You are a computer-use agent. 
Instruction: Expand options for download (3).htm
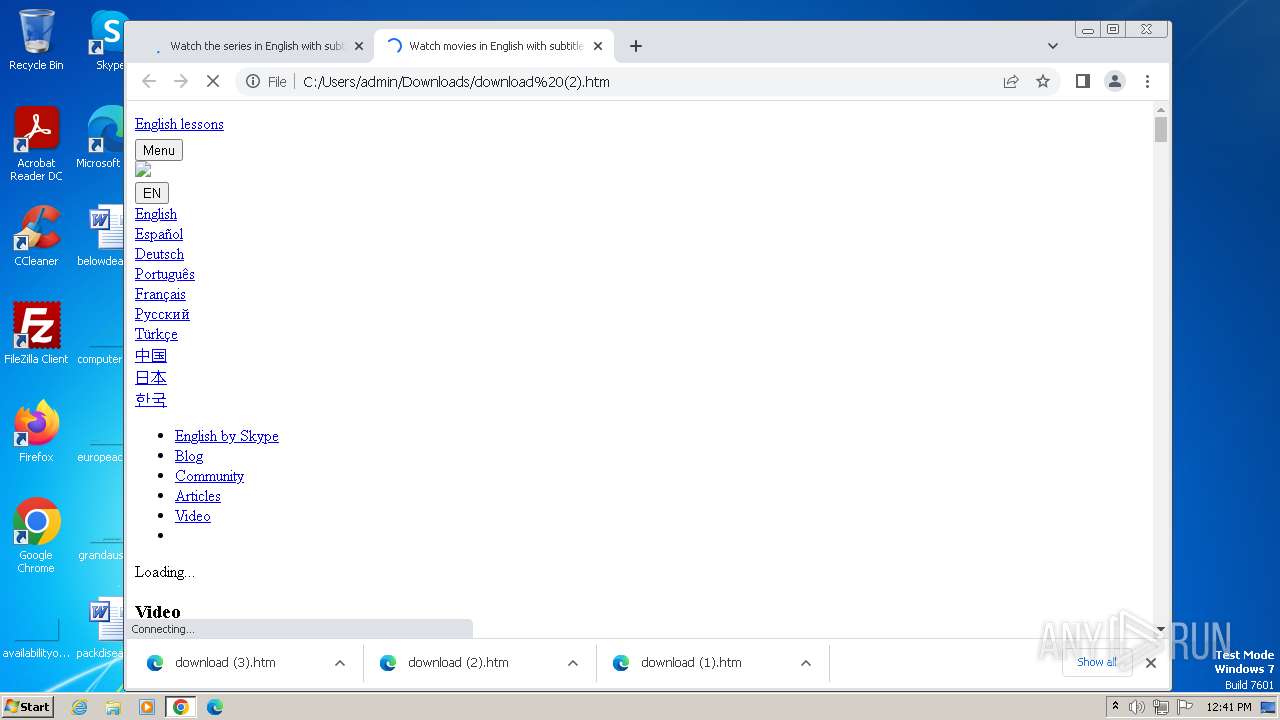point(340,663)
